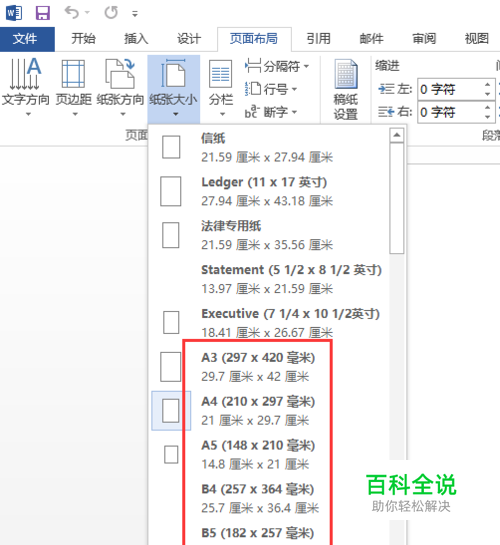The width and height of the screenshot is (500, 545).
Task: Choose Ledger (11 x 17 英寸) size
Action: 270,191
